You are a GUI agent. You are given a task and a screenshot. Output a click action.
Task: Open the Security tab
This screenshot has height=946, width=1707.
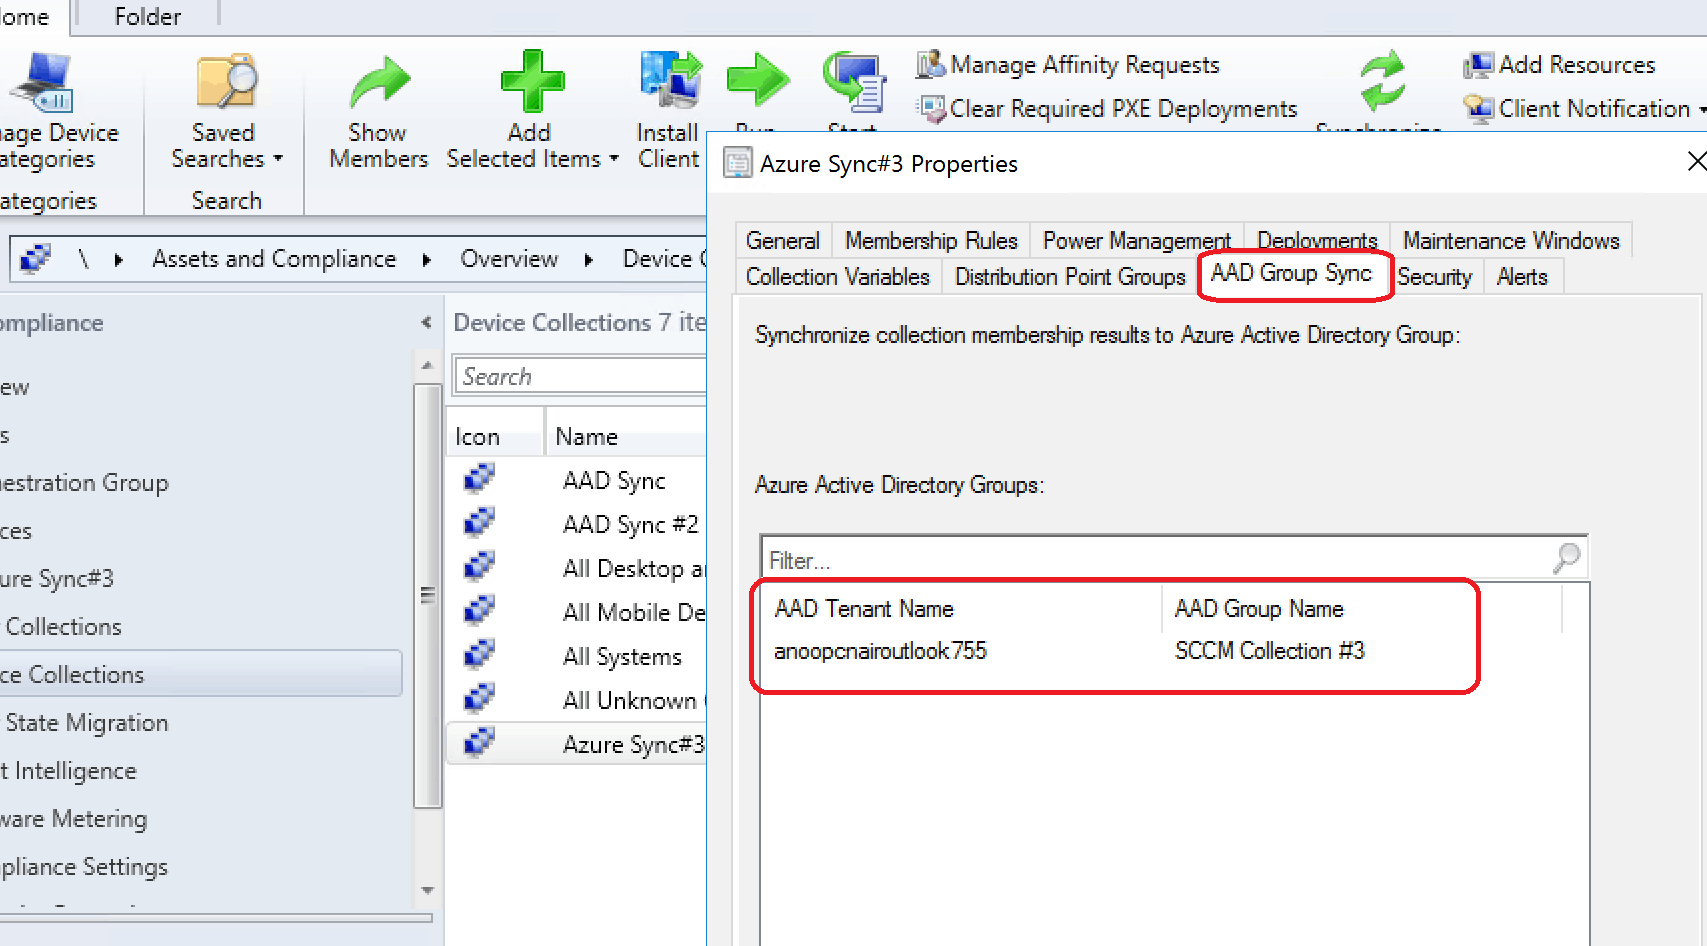point(1435,277)
